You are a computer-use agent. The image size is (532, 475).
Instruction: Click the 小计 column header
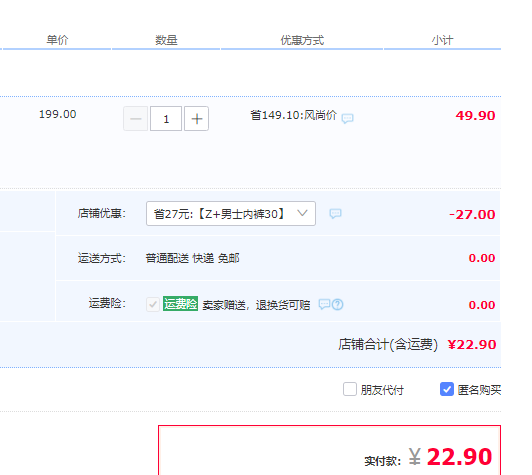(442, 40)
